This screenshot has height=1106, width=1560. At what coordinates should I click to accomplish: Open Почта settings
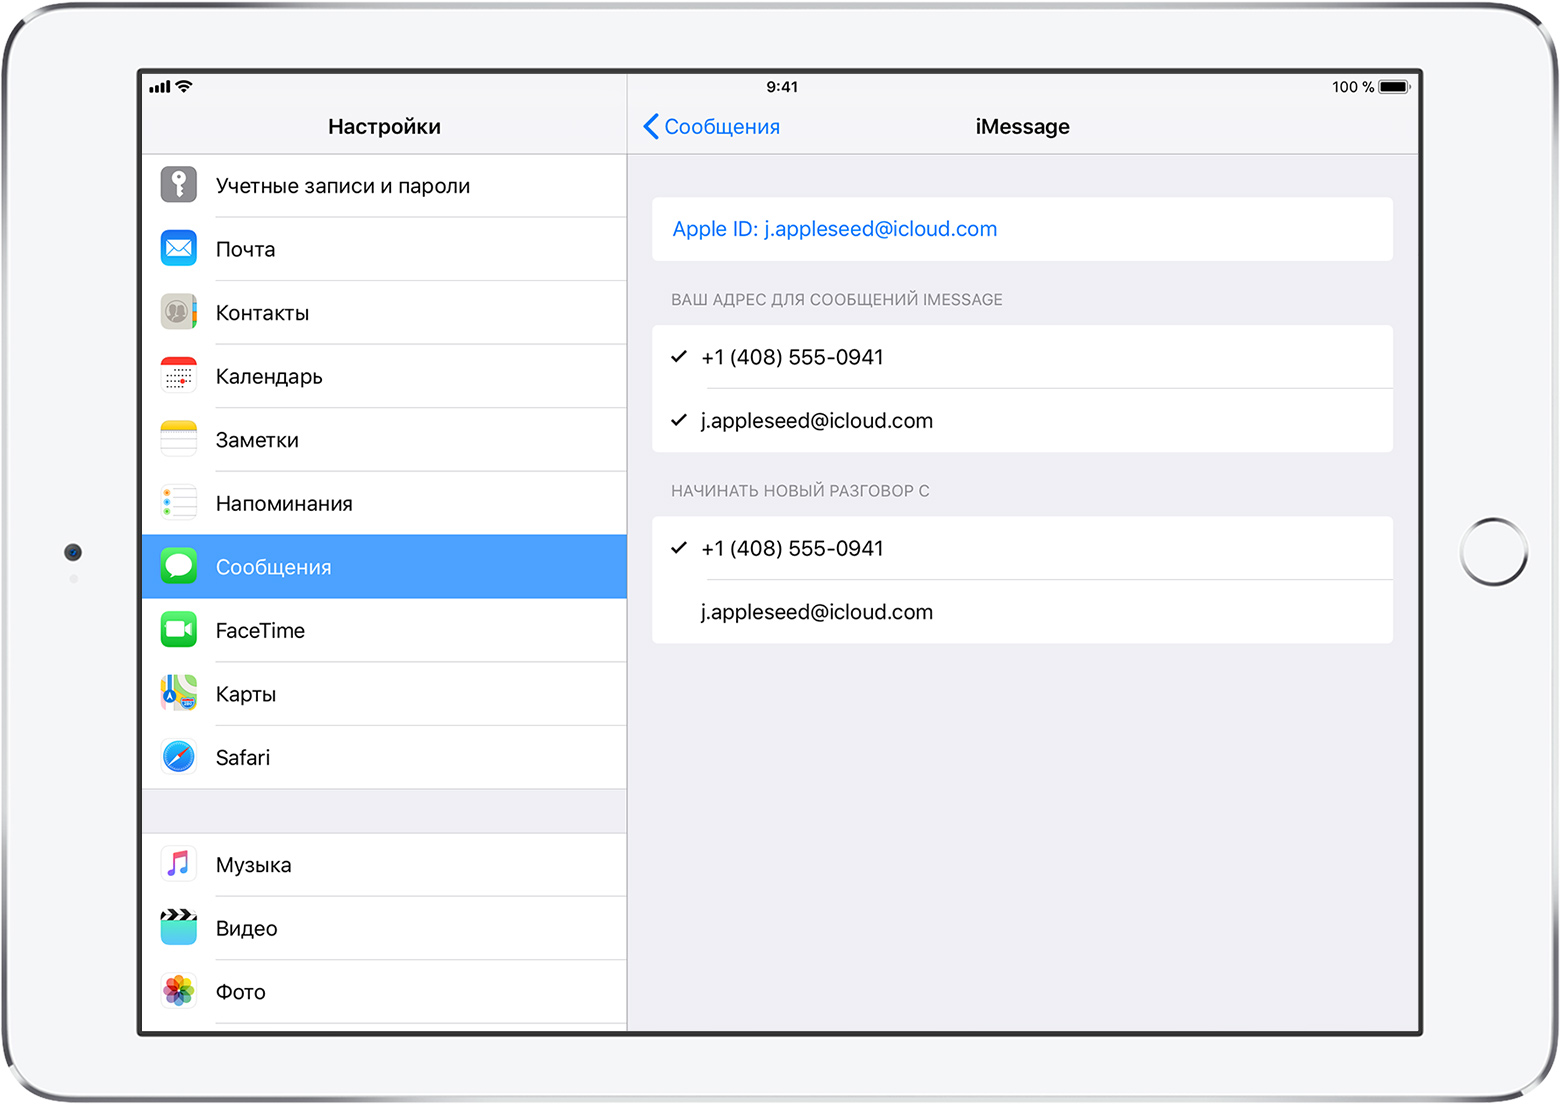click(x=384, y=249)
